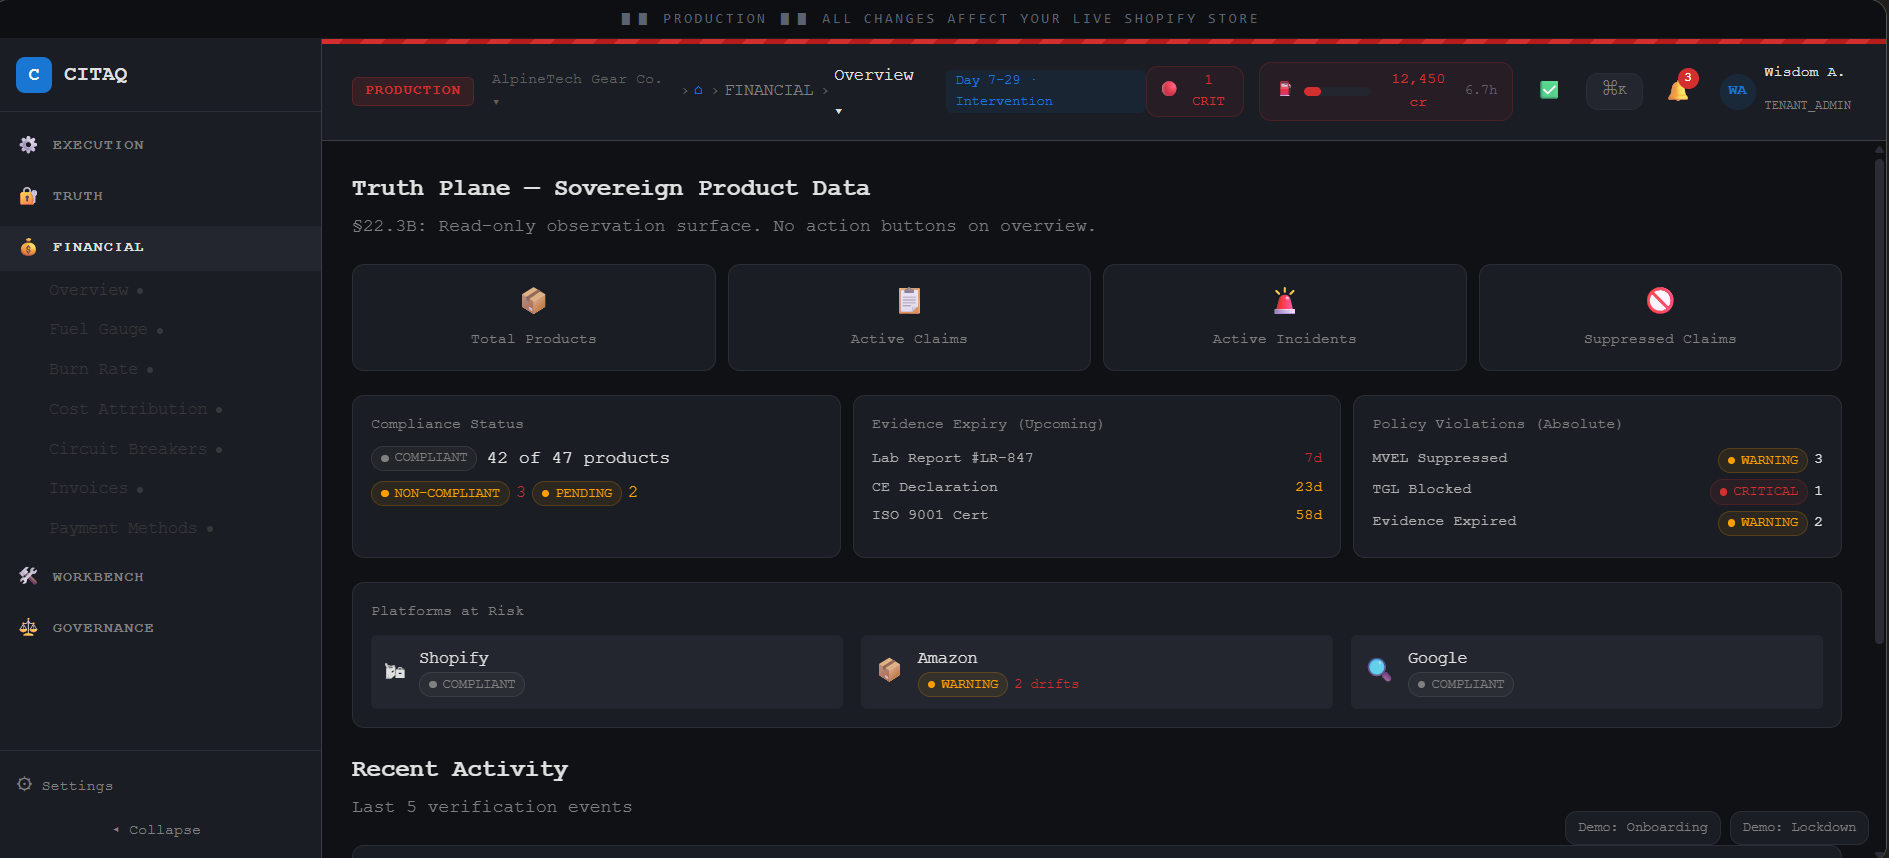Click the Day 7-29 Intervention banner
This screenshot has height=858, width=1889.
click(1045, 91)
